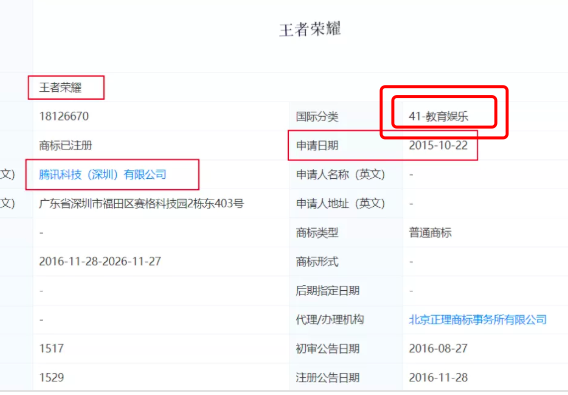This screenshot has width=568, height=395.
Task: Select the 注册公告日期 label
Action: [327, 378]
